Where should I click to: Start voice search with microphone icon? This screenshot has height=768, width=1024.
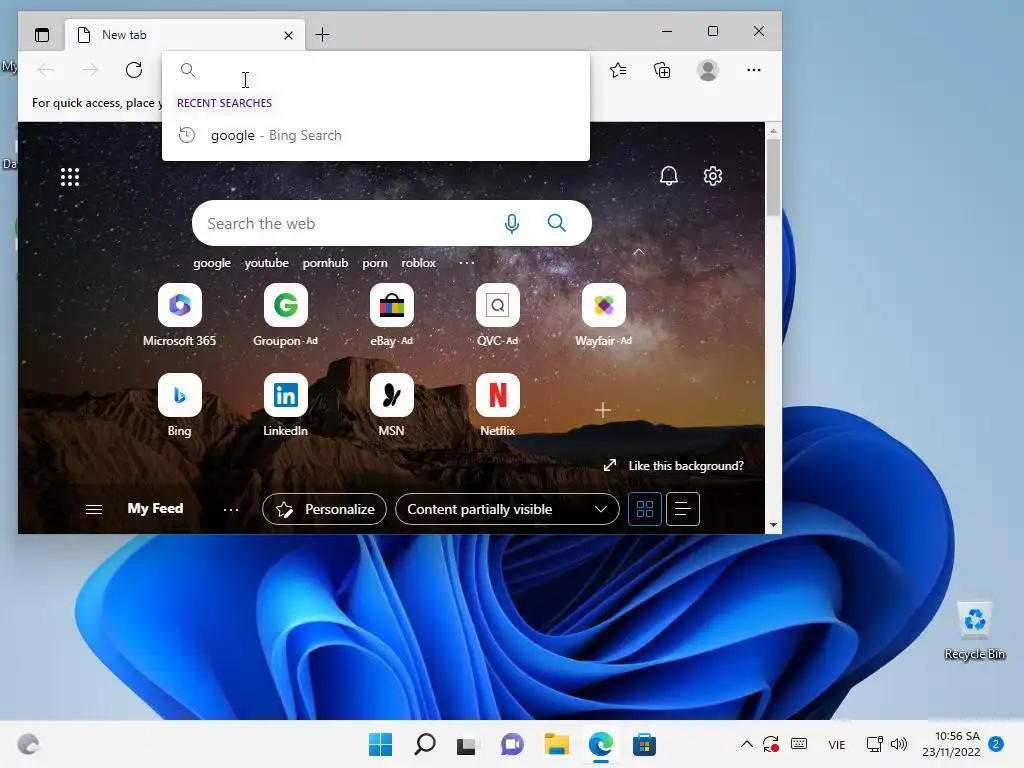point(512,223)
